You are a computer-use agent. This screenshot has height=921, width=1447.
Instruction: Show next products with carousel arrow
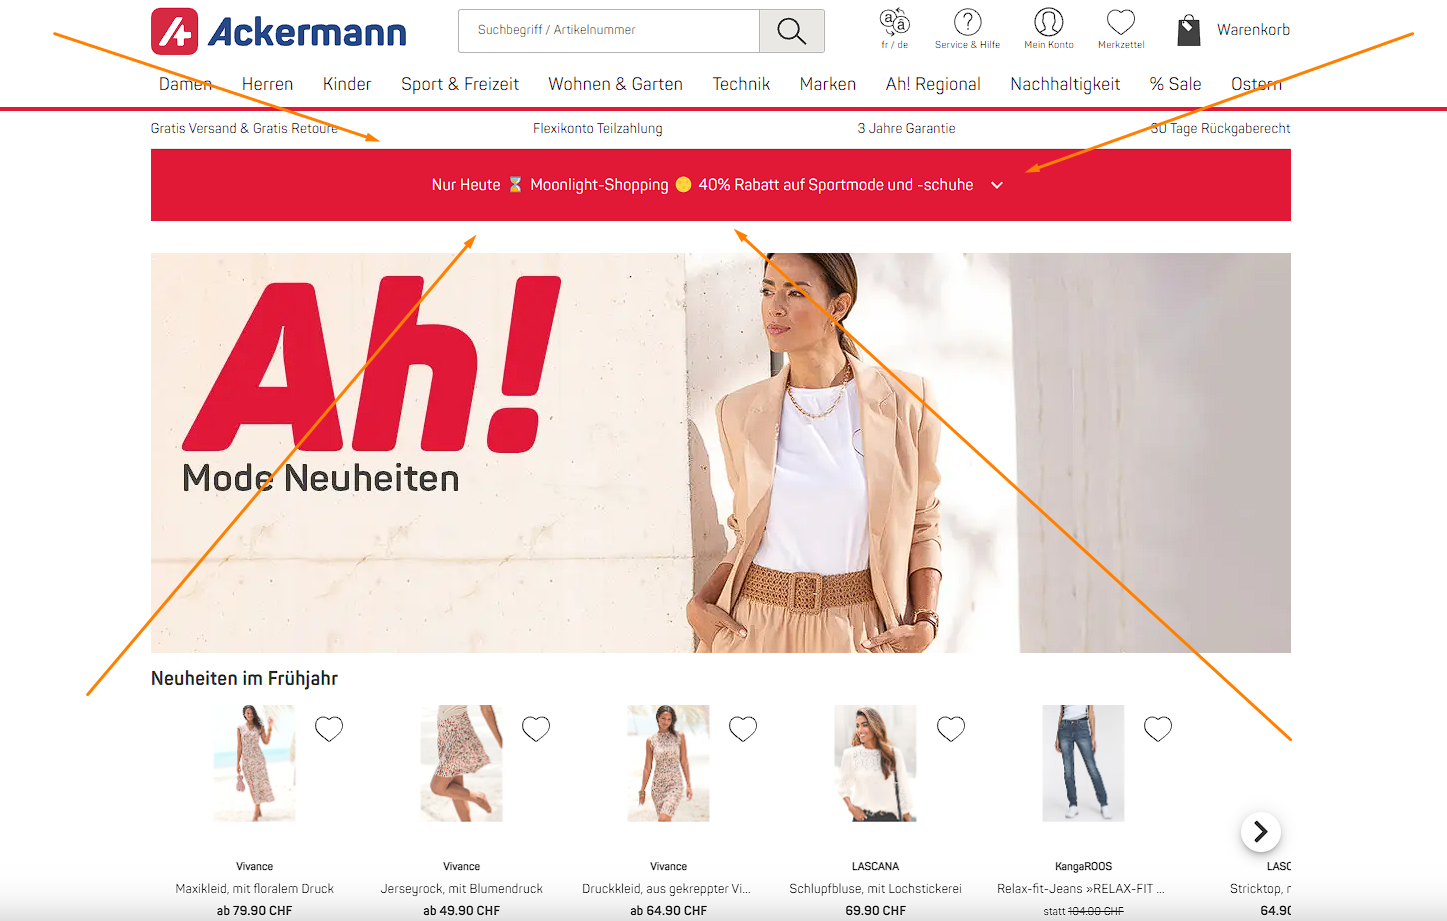pos(1261,831)
